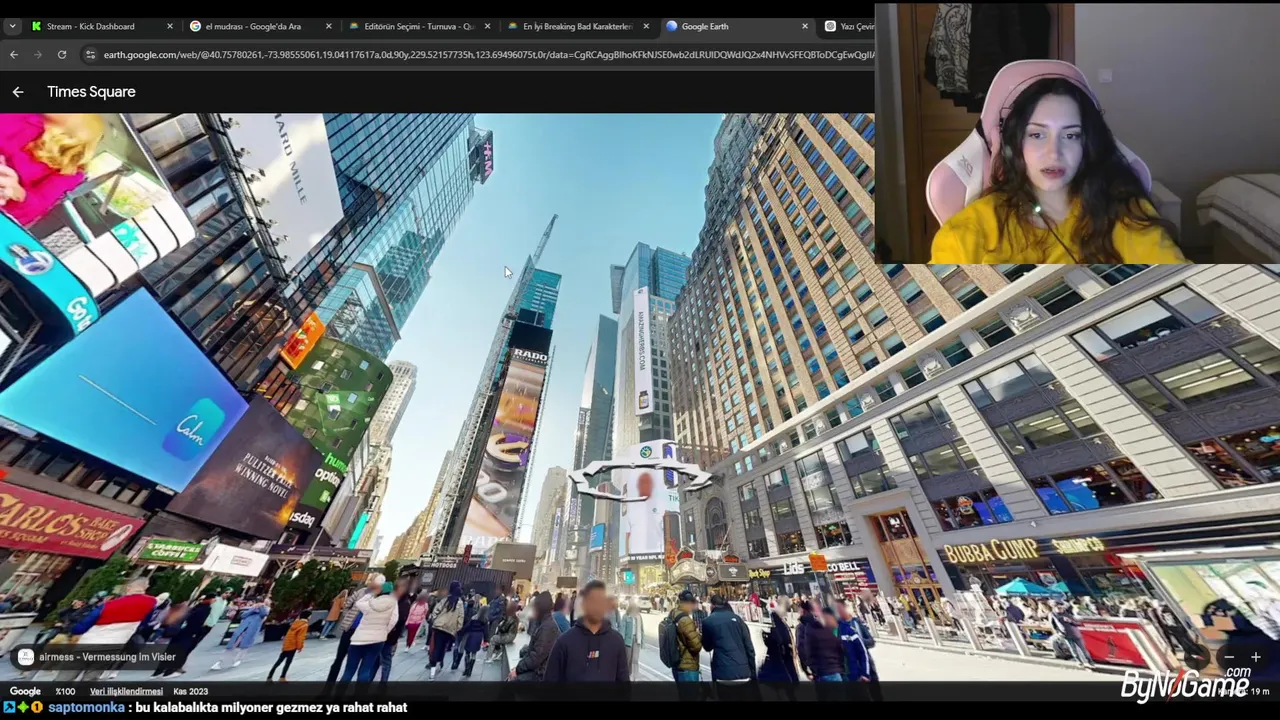Click the browser forward navigation arrow
Viewport: 1280px width, 720px height.
click(38, 55)
